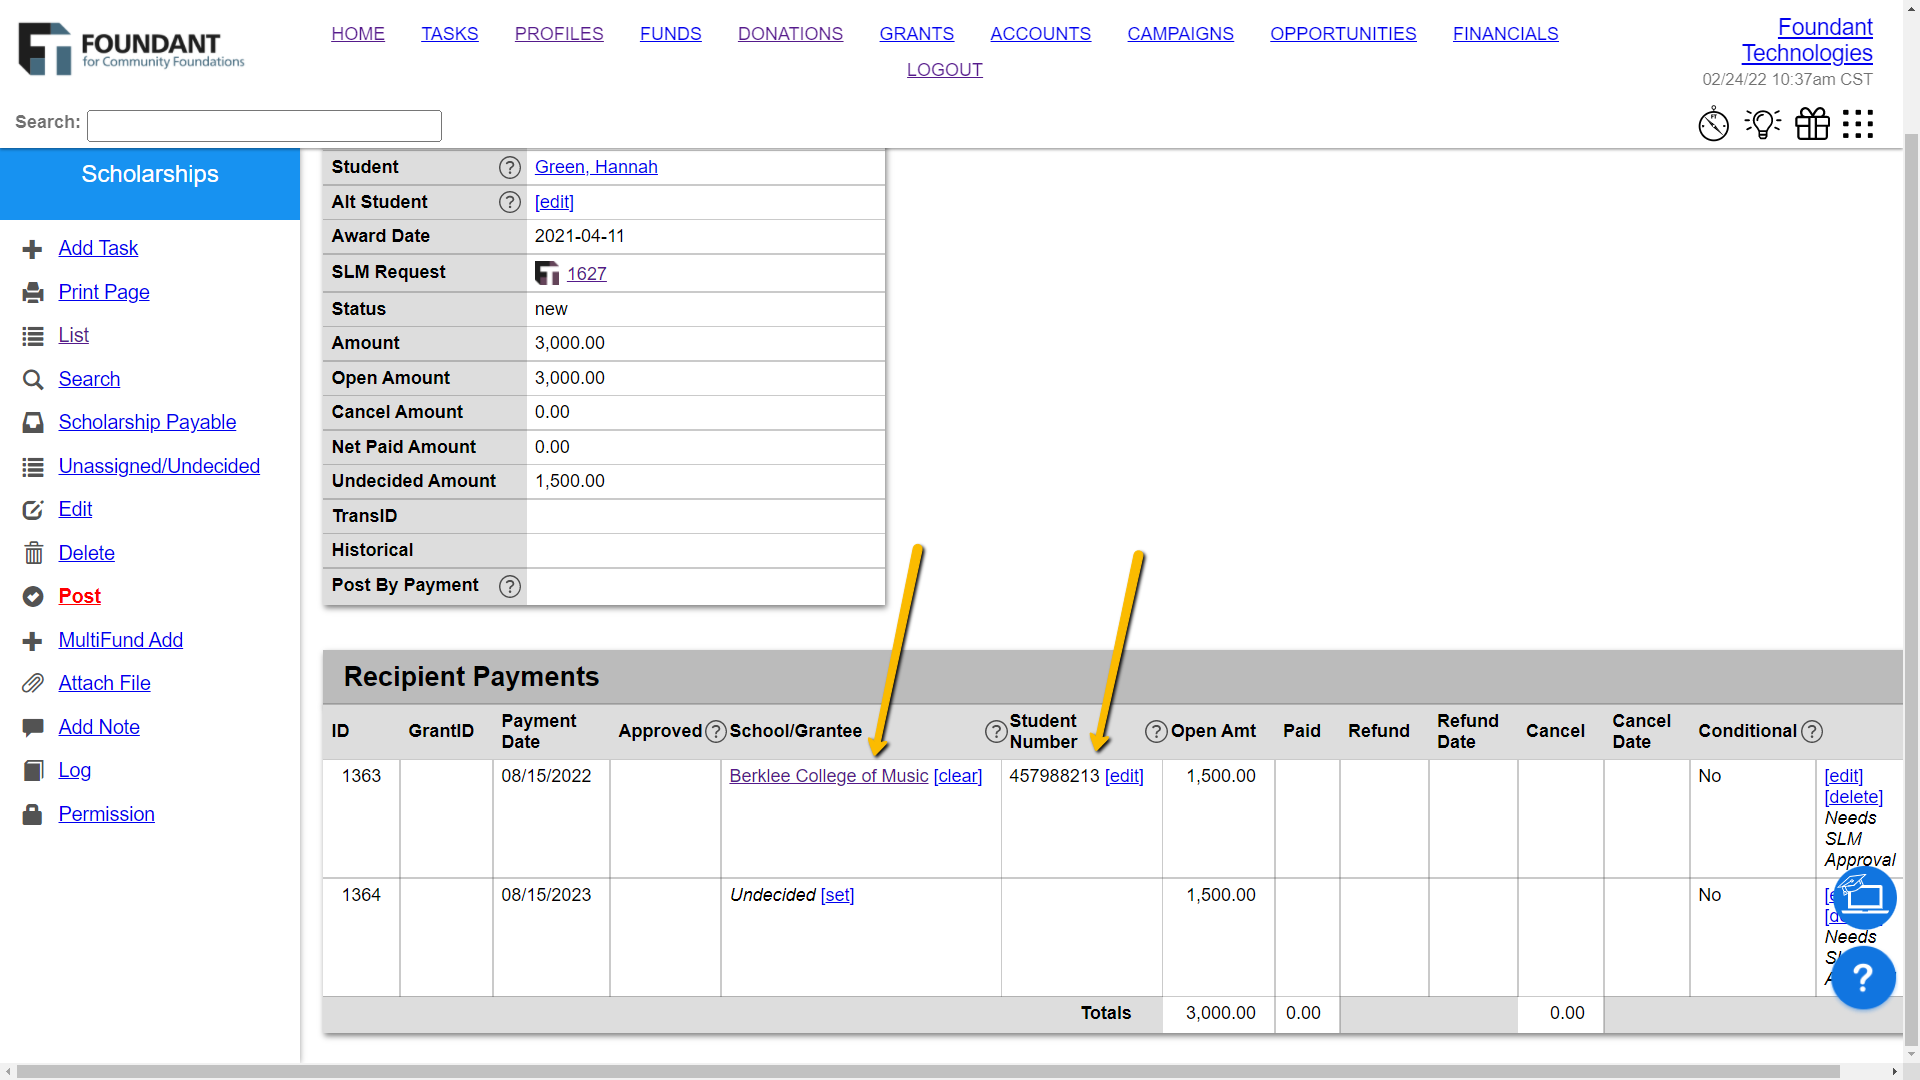Click the stopwatch timer icon top right
Screen dimensions: 1920x1080
[x=1714, y=124]
